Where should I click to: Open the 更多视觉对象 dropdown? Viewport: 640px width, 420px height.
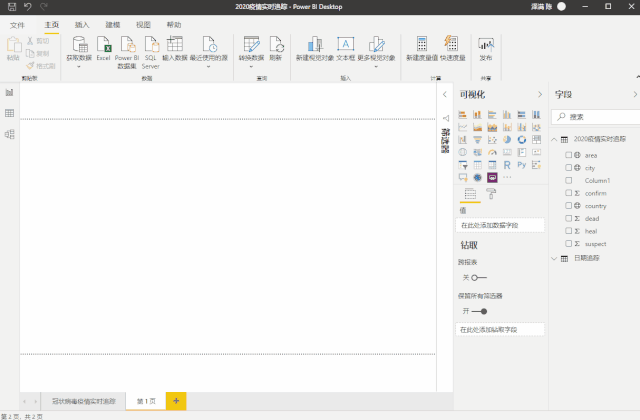coord(376,67)
